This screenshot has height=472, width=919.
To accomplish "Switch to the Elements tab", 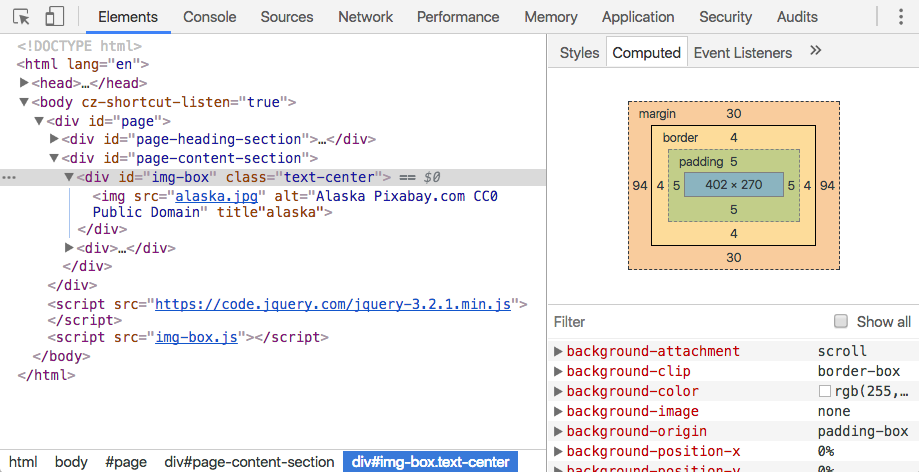I will click(x=128, y=17).
